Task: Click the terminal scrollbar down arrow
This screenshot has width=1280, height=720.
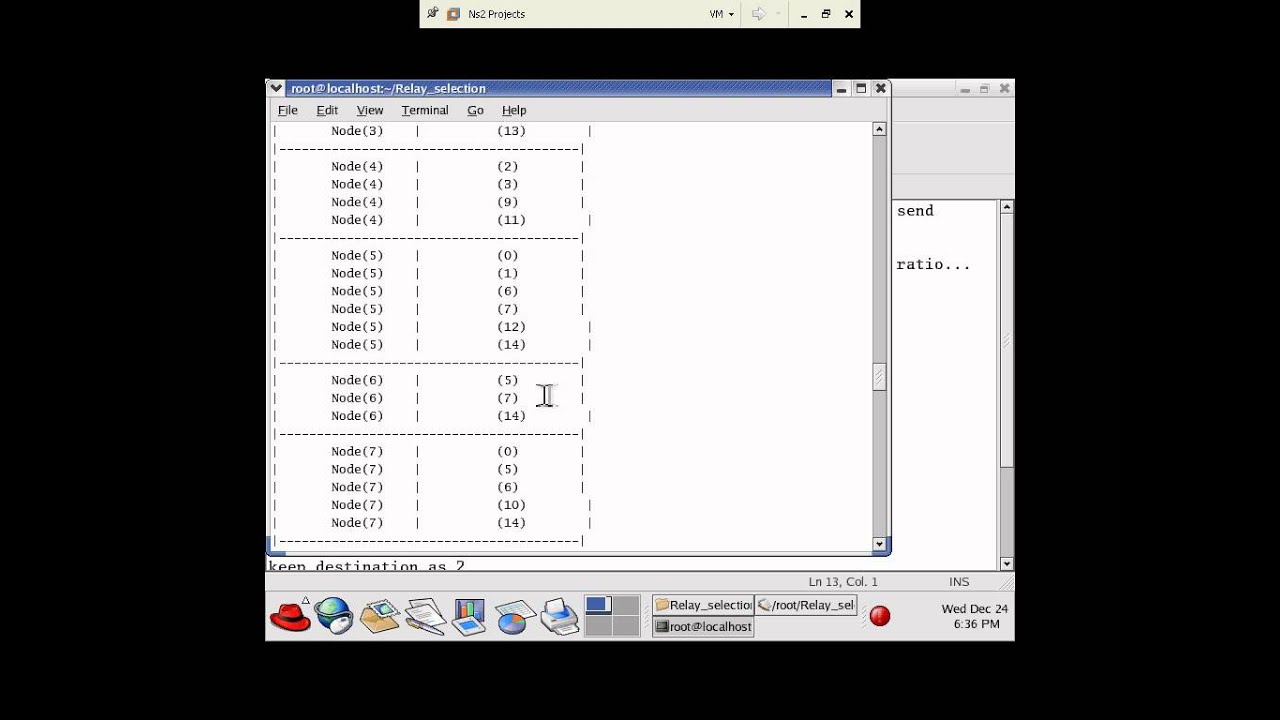Action: [x=879, y=545]
